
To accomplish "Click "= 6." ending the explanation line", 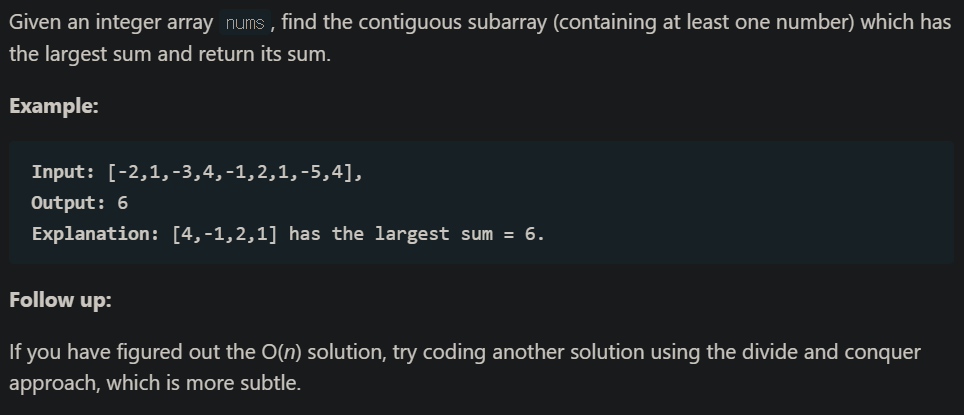I will click(524, 234).
